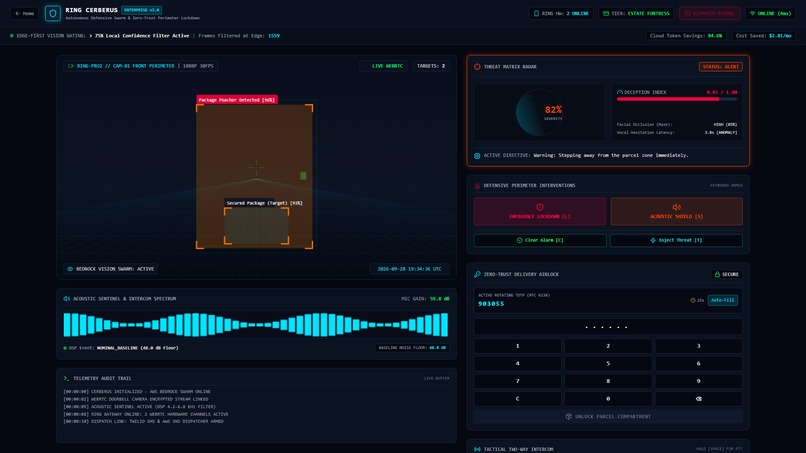Viewport: 806px width, 453px height.
Task: Click the Baseline Noise Floor value
Action: click(x=438, y=348)
